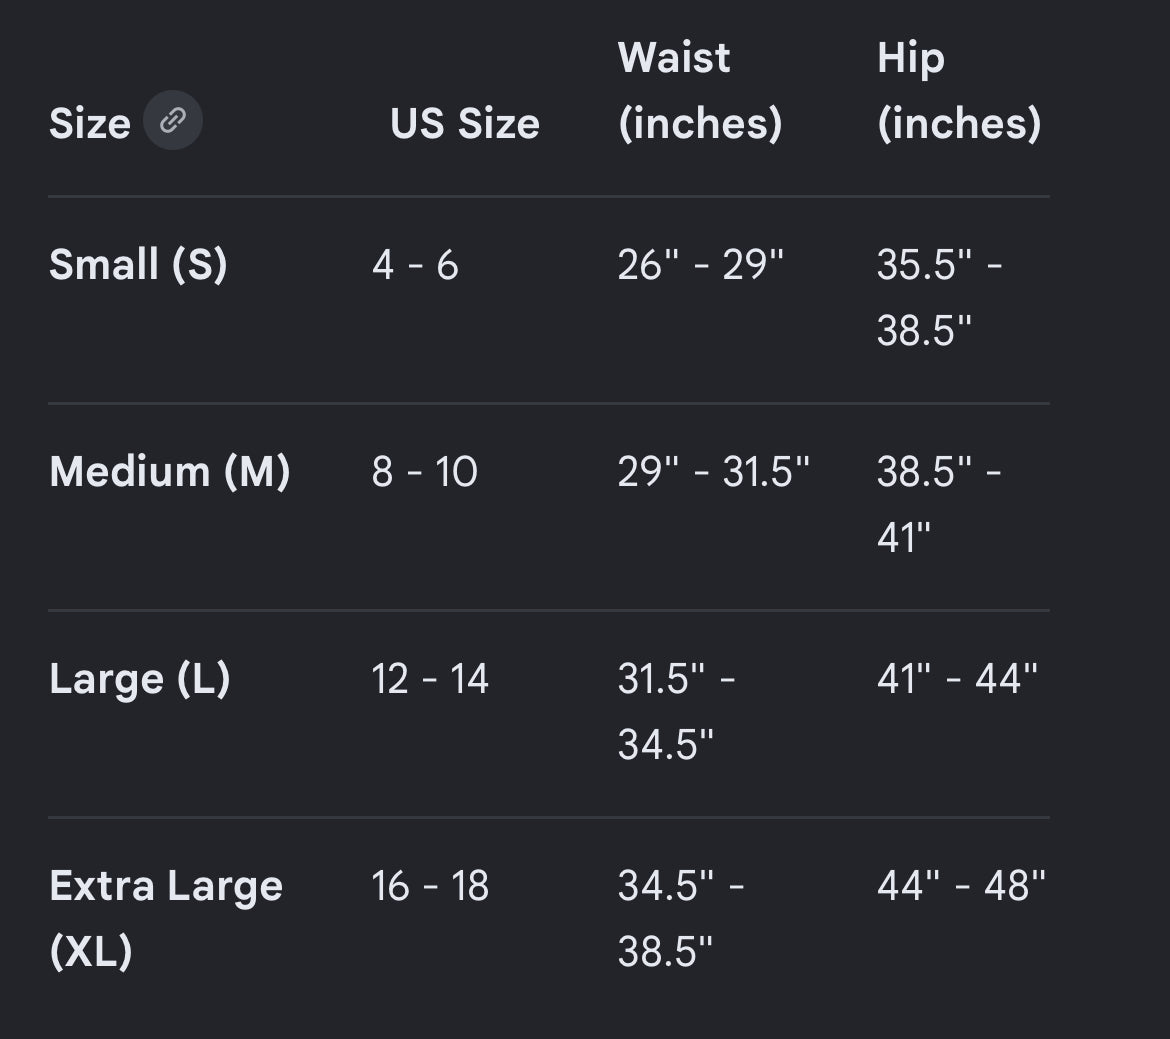Click the 26" - 29" waist cell
This screenshot has height=1039, width=1170.
[x=701, y=265]
